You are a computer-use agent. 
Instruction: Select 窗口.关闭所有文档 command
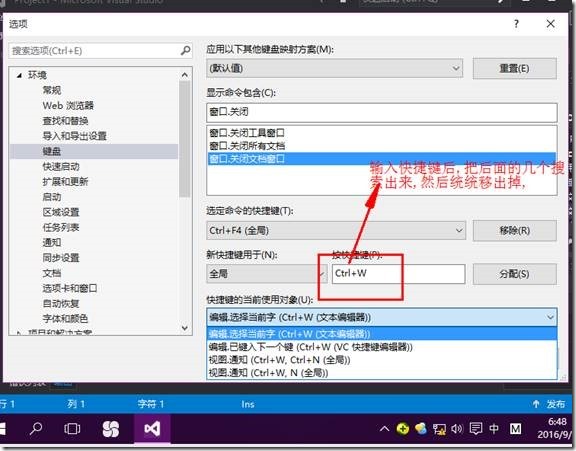(x=382, y=146)
